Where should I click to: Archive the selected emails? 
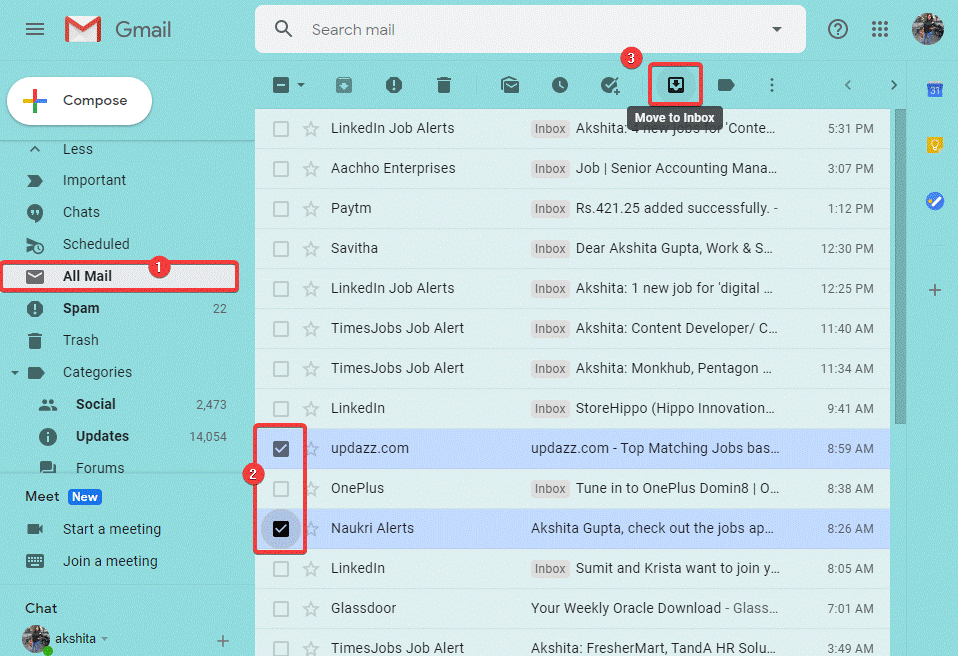(343, 85)
